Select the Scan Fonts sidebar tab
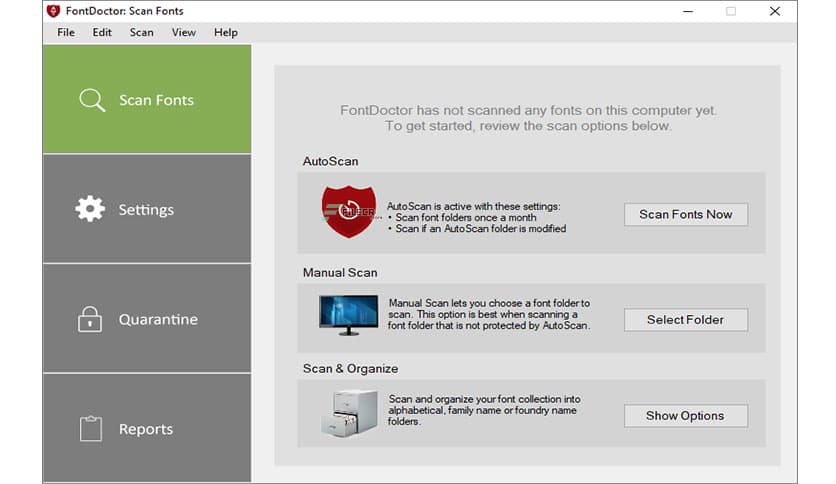 [147, 99]
